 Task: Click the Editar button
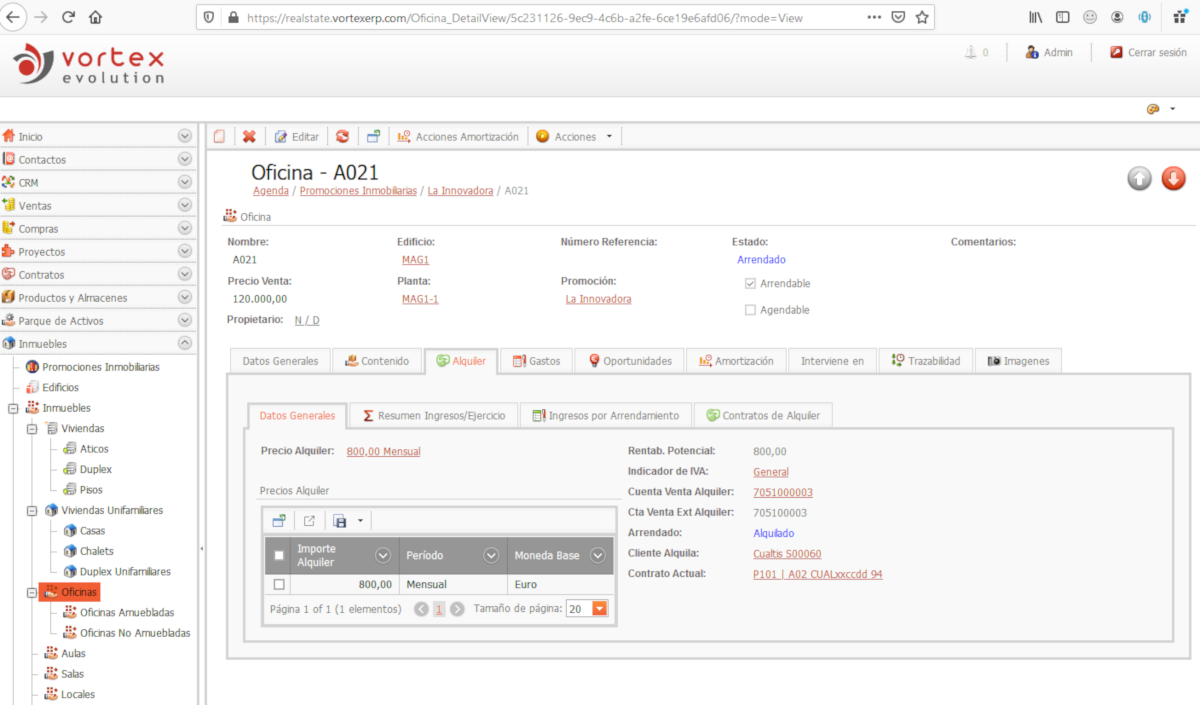pos(297,137)
